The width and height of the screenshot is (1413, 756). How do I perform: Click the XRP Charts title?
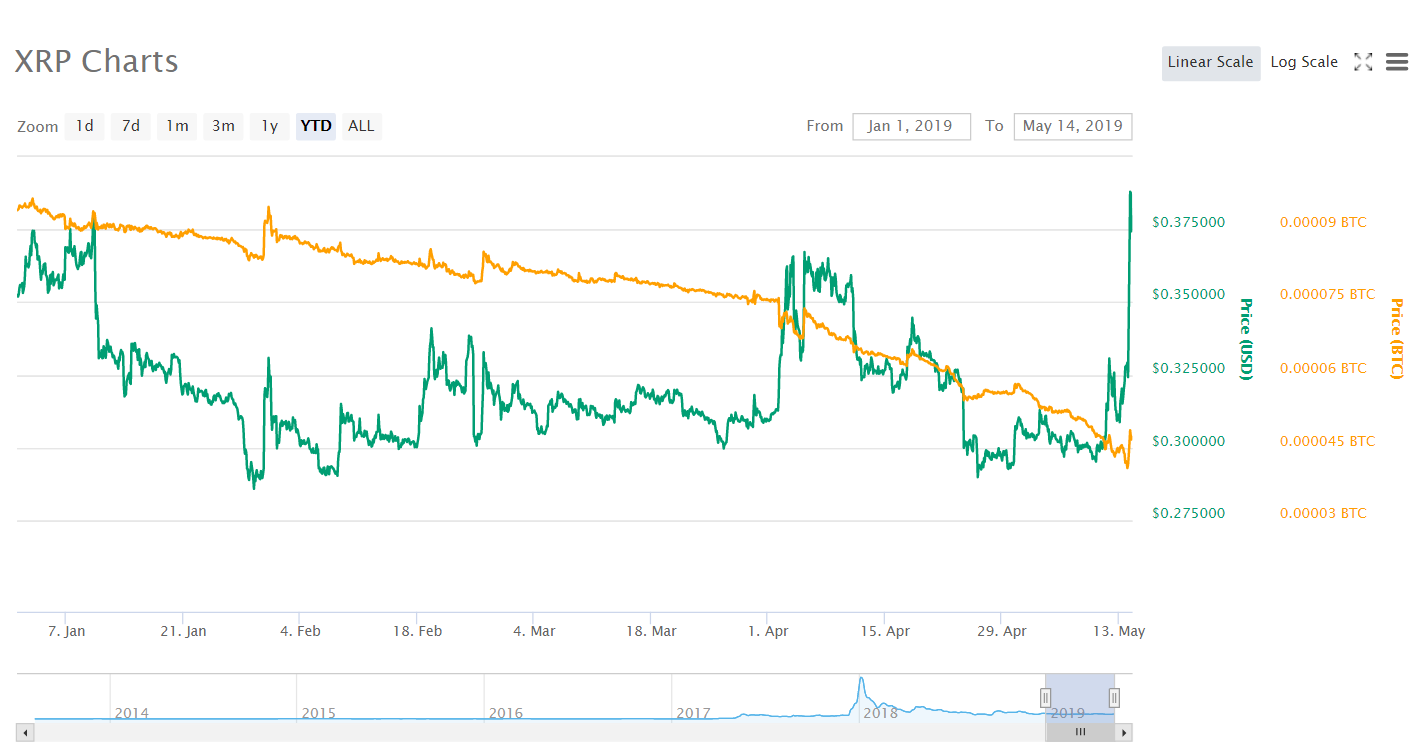[x=97, y=61]
